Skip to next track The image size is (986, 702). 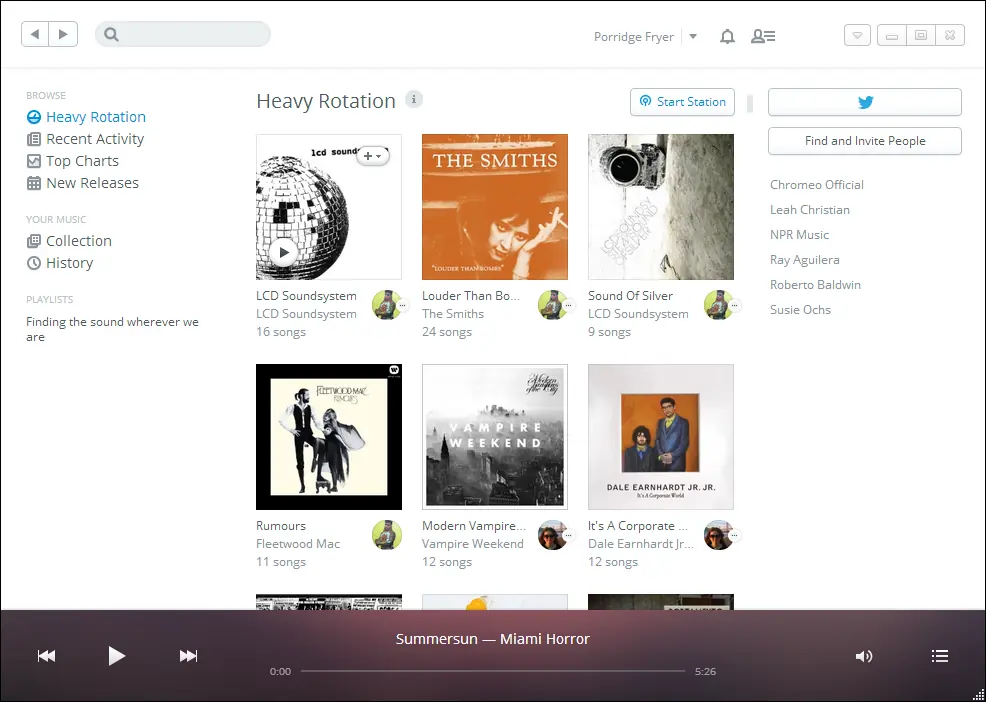pyautogui.click(x=188, y=656)
